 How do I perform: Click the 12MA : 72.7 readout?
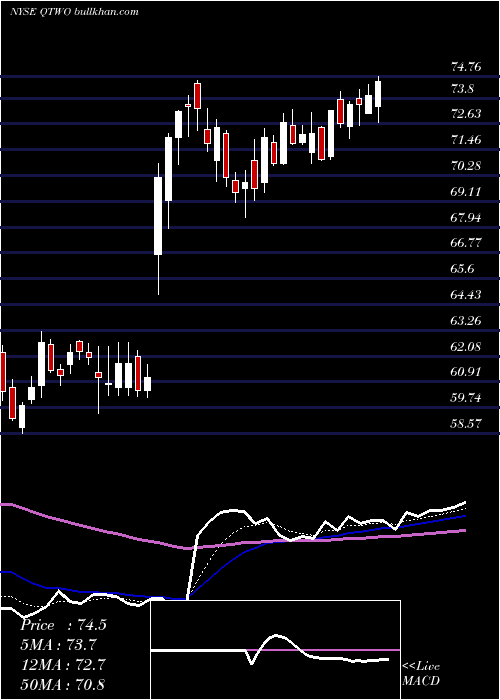pyautogui.click(x=63, y=664)
